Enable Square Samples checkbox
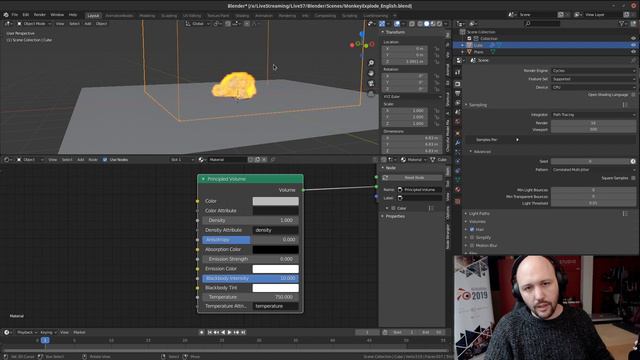The height and width of the screenshot is (360, 640). tap(633, 178)
